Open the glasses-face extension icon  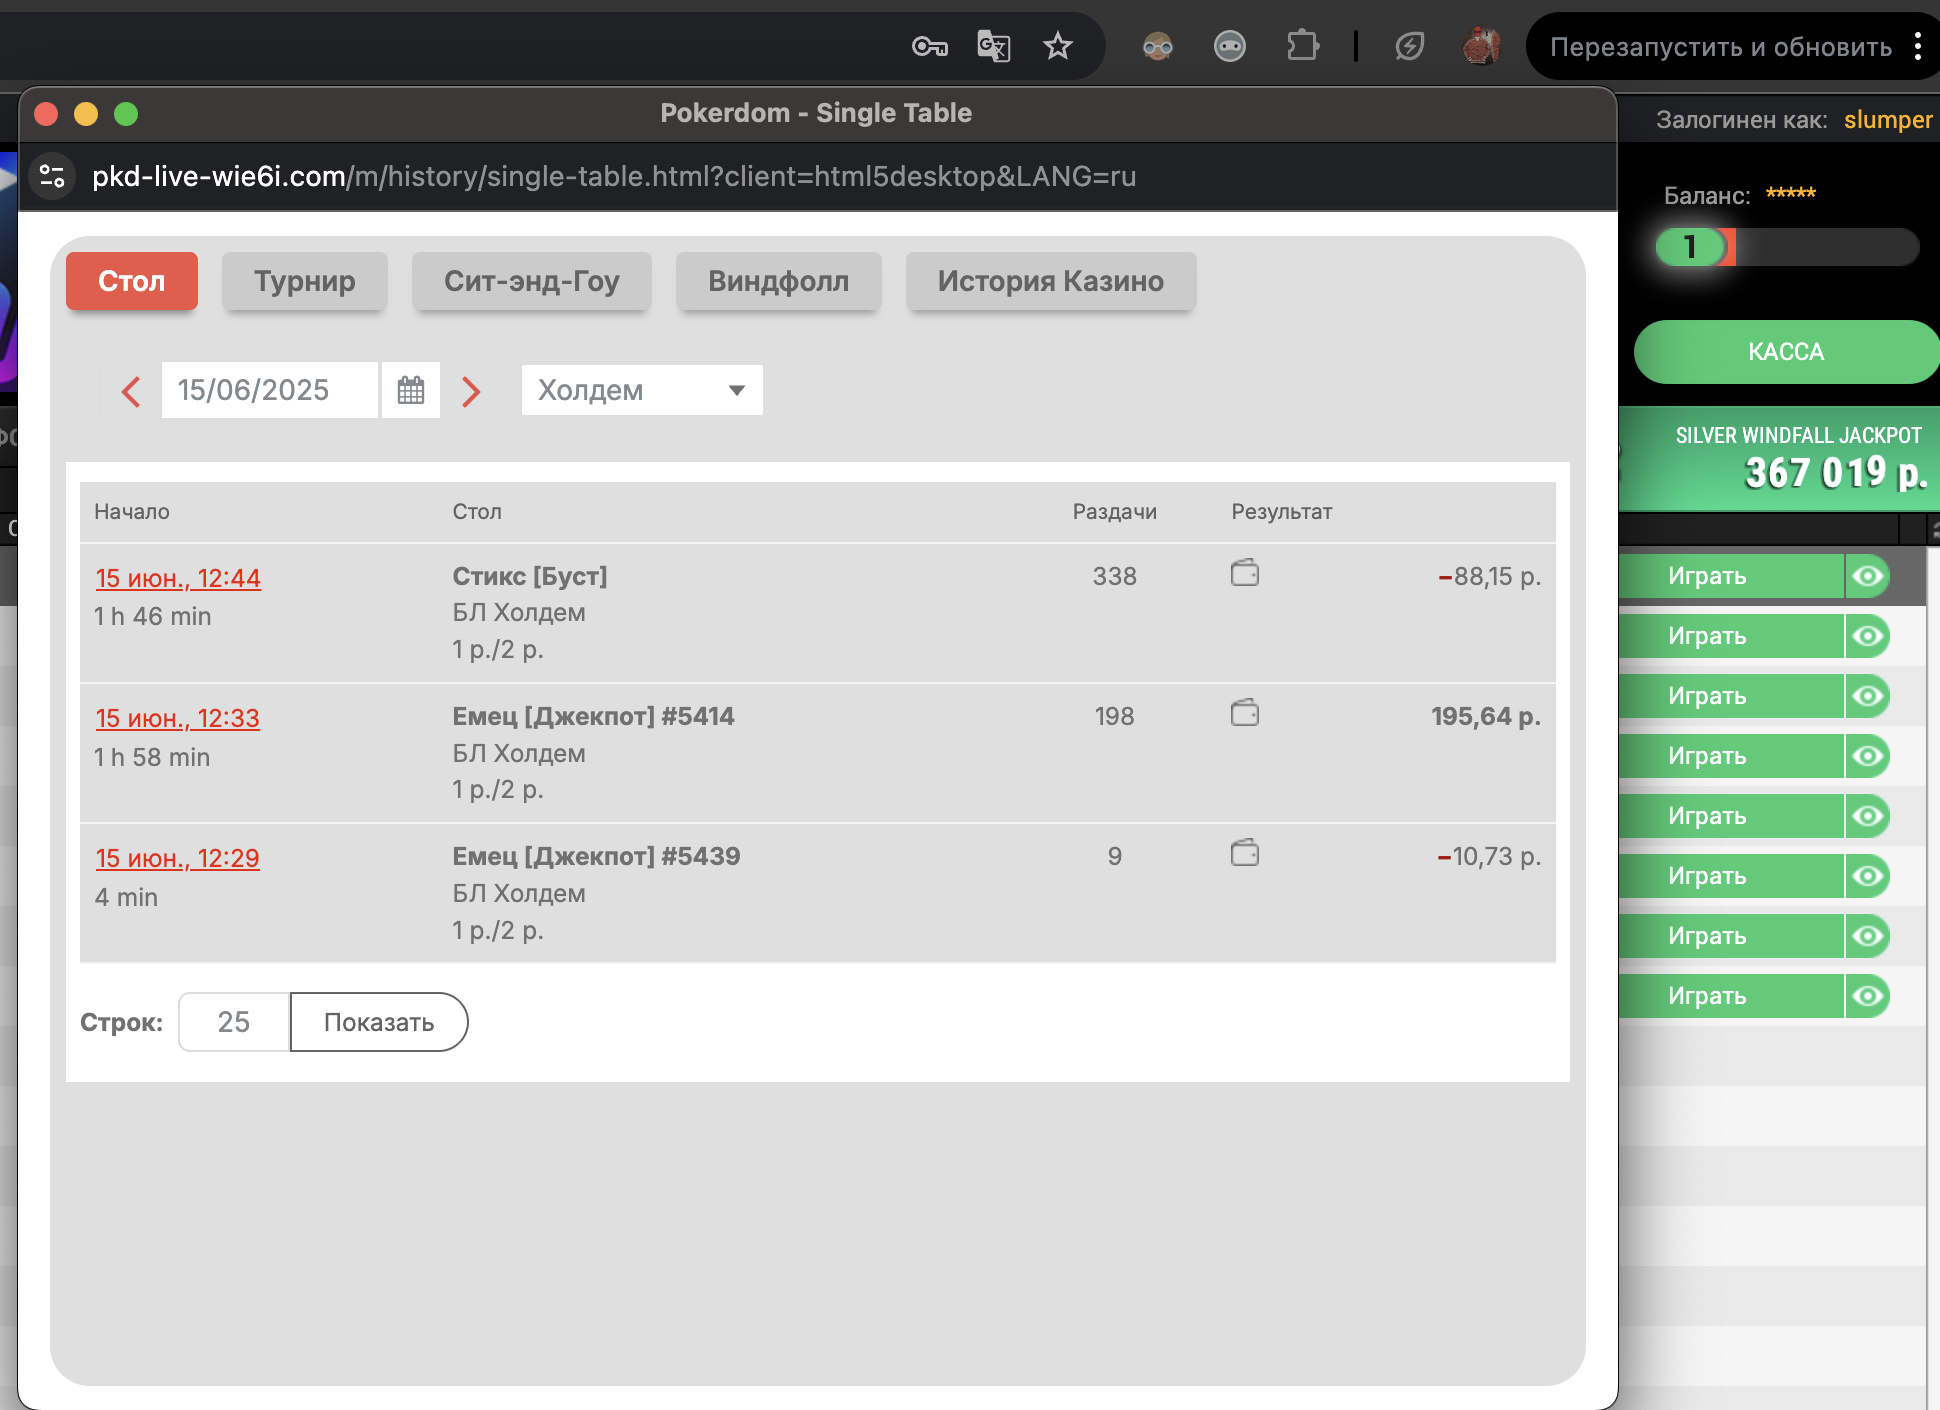(x=1157, y=46)
